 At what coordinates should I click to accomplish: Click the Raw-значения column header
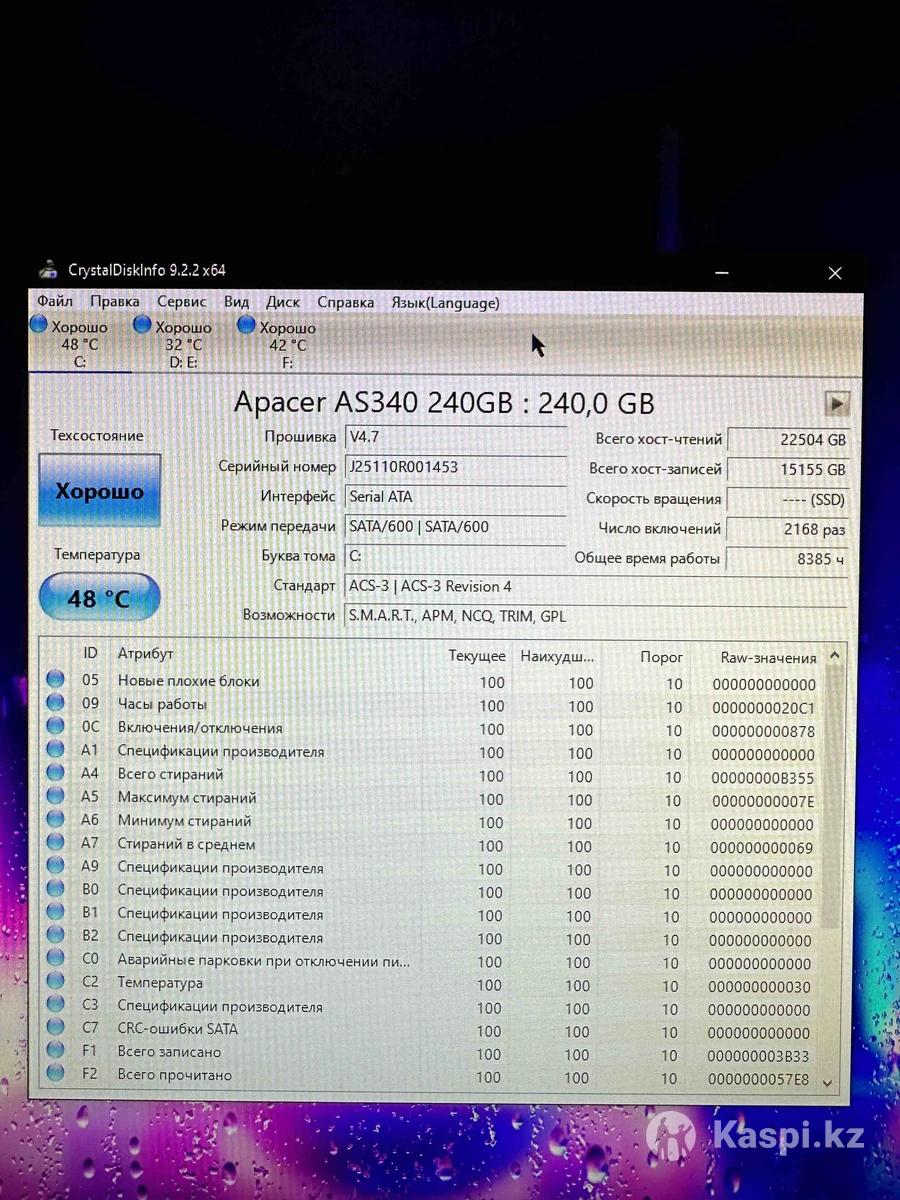[x=768, y=658]
